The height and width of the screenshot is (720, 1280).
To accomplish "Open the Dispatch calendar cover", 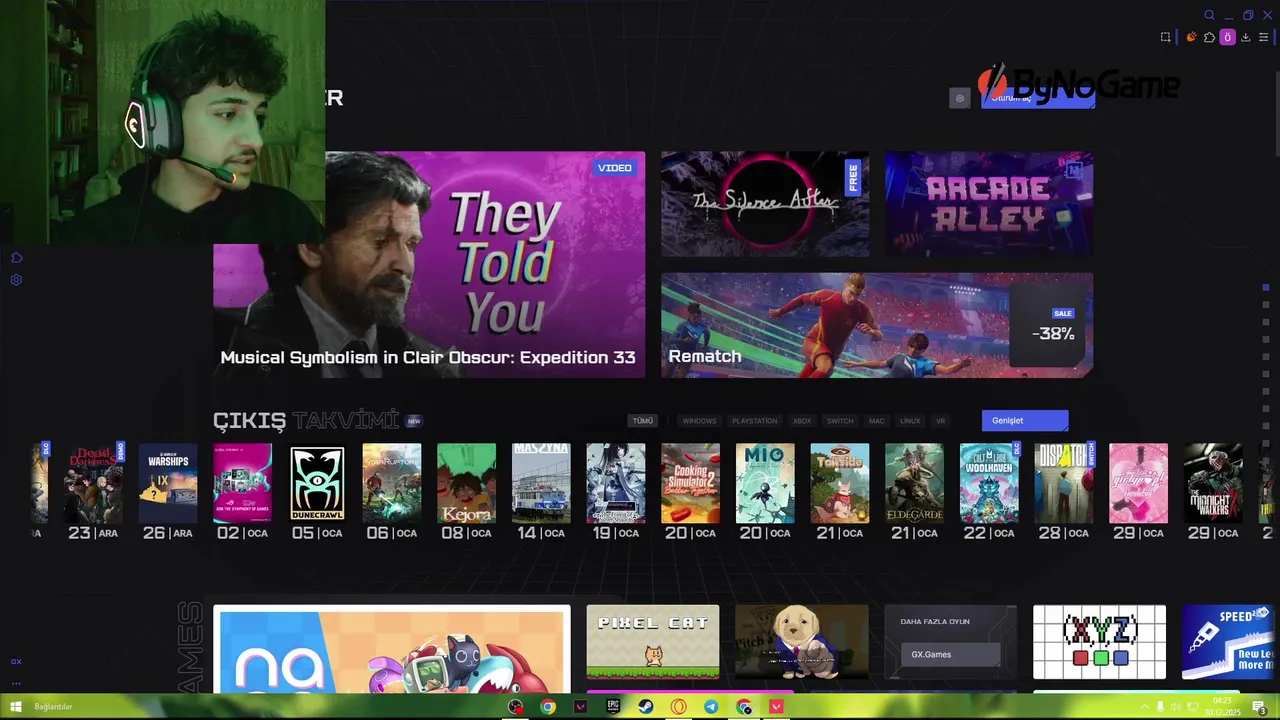I will (1064, 483).
